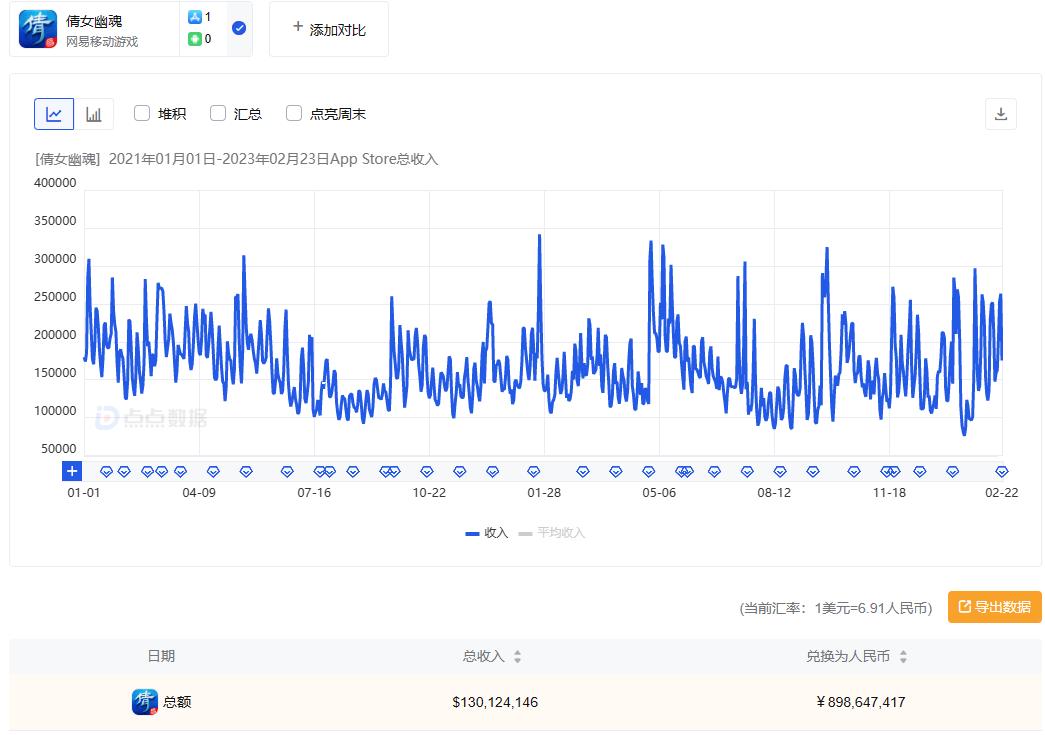Enable the 堆积 checkbox
This screenshot has height=735, width=1045.
point(142,114)
